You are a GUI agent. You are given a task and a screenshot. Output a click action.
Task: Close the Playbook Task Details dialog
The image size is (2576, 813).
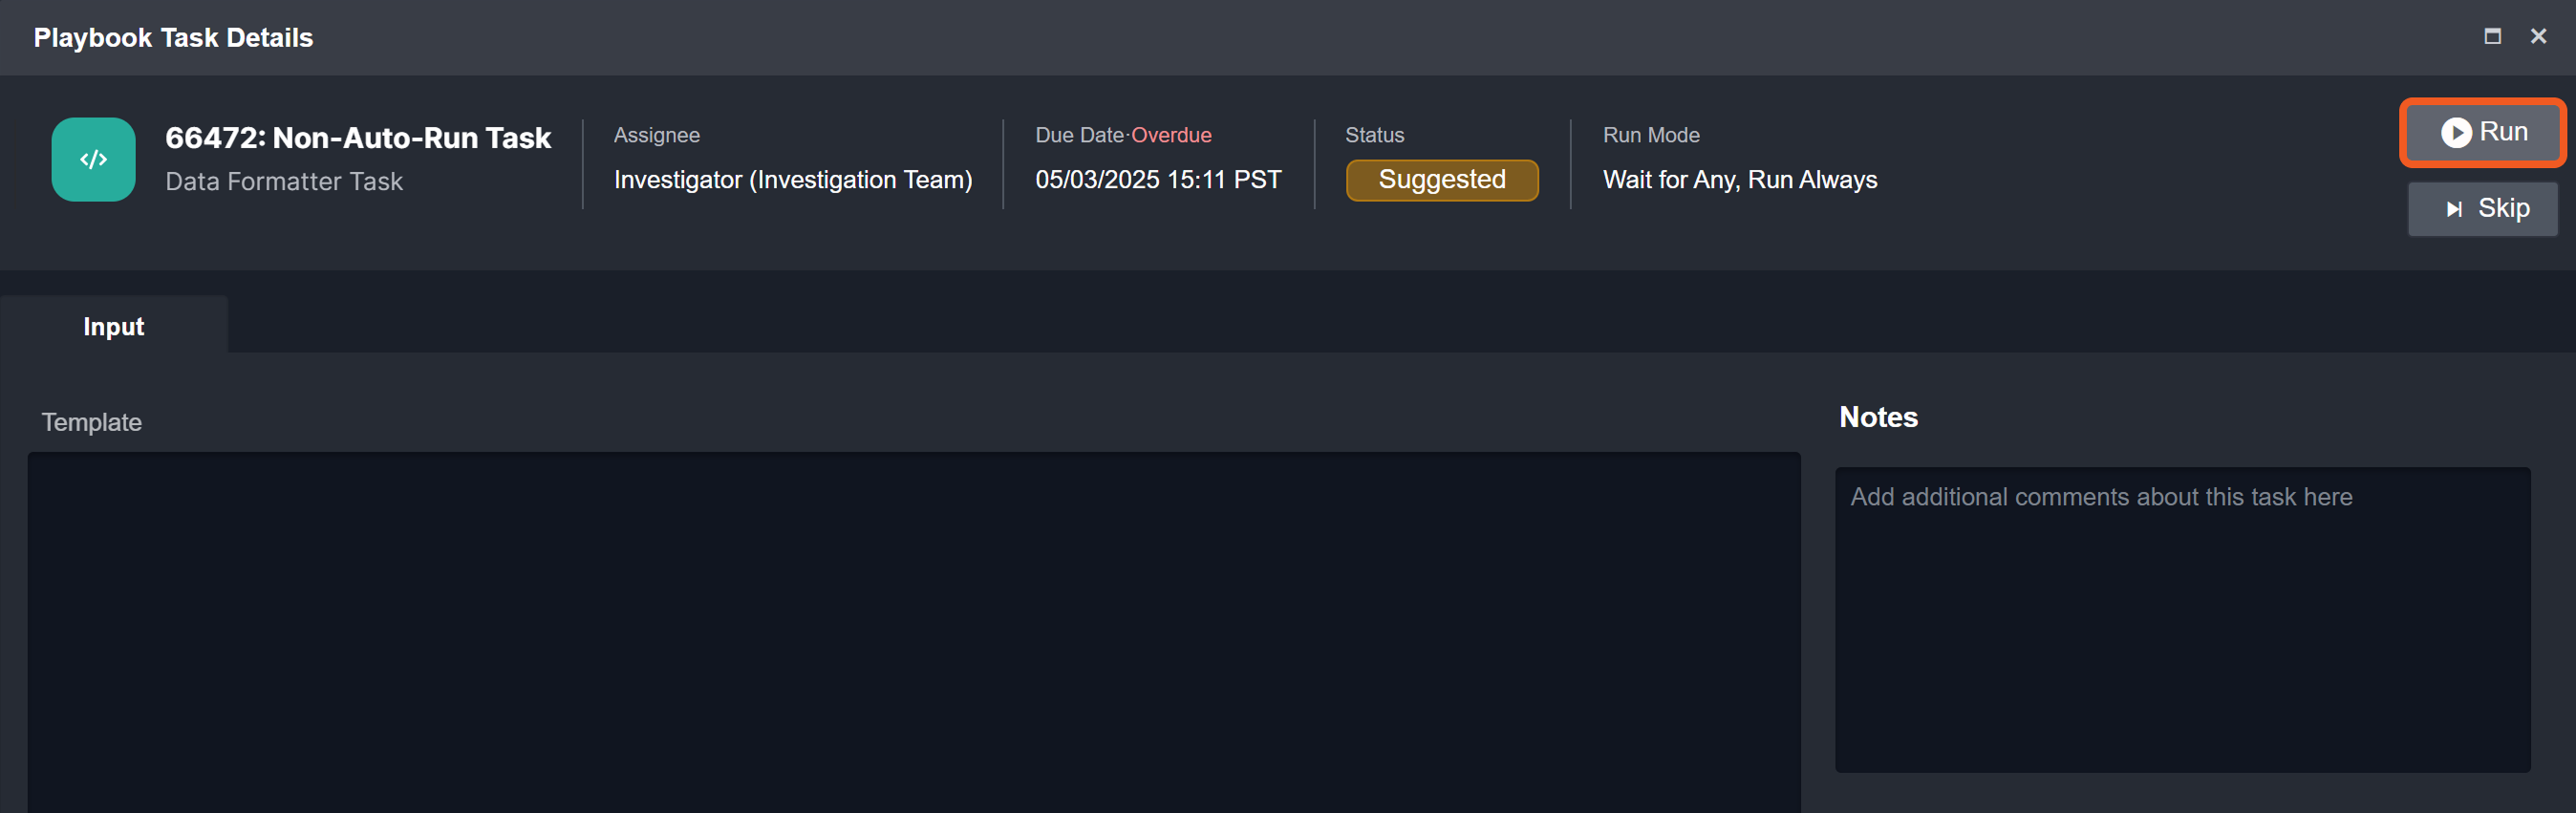pyautogui.click(x=2538, y=37)
